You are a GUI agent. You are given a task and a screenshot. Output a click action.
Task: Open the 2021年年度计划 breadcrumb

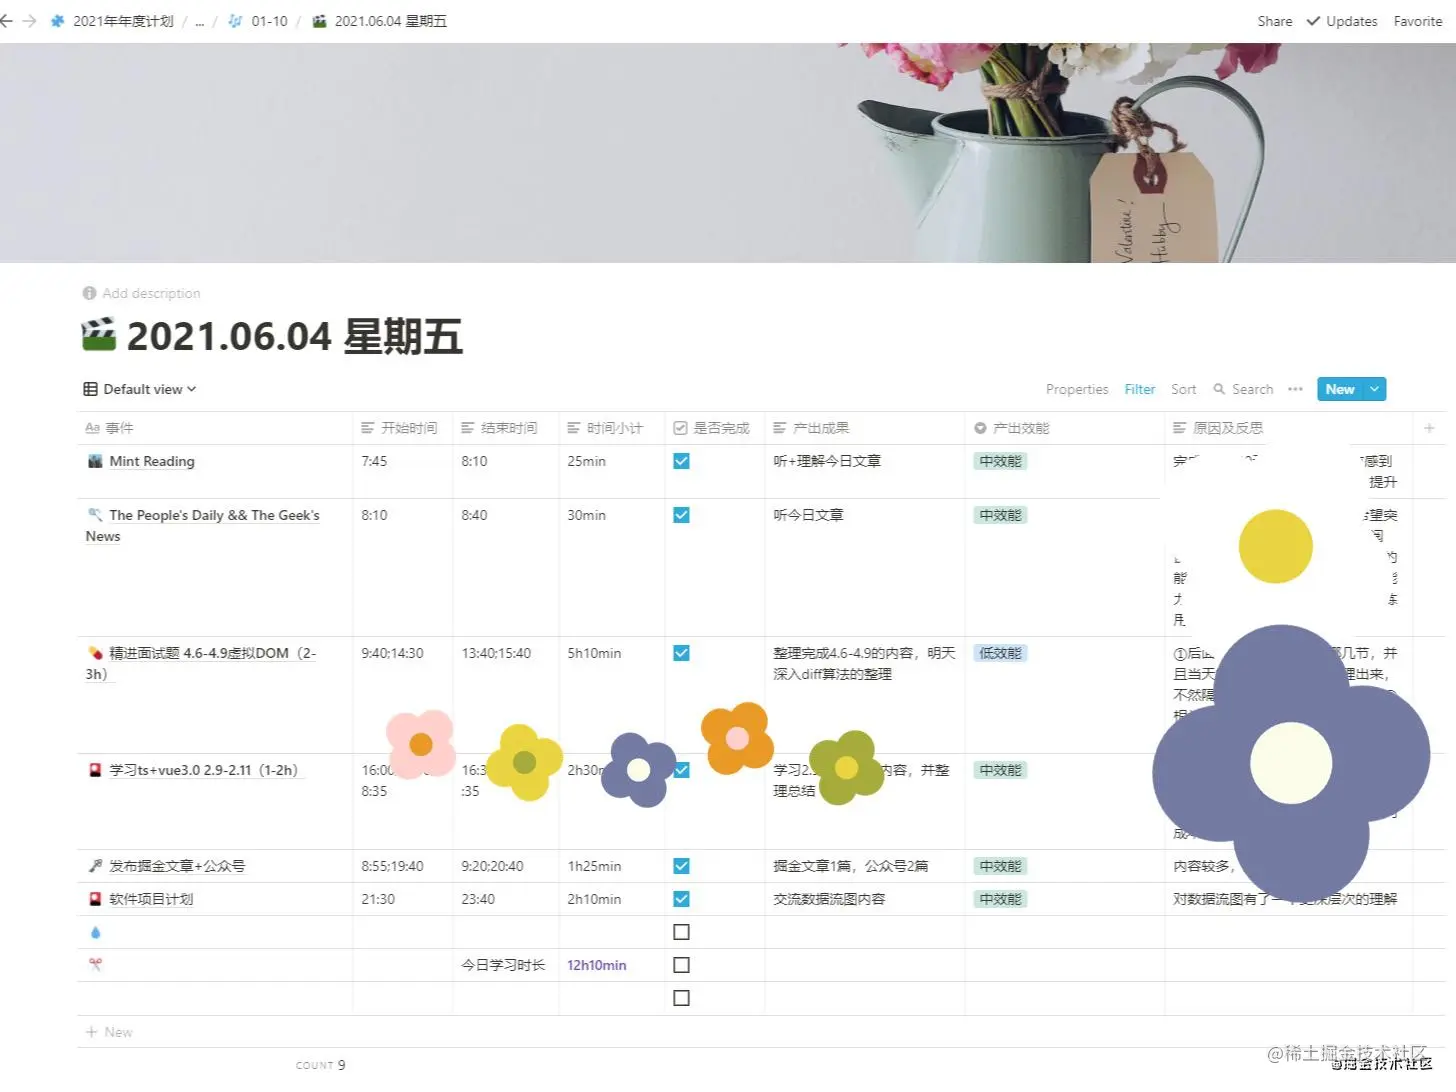point(113,21)
